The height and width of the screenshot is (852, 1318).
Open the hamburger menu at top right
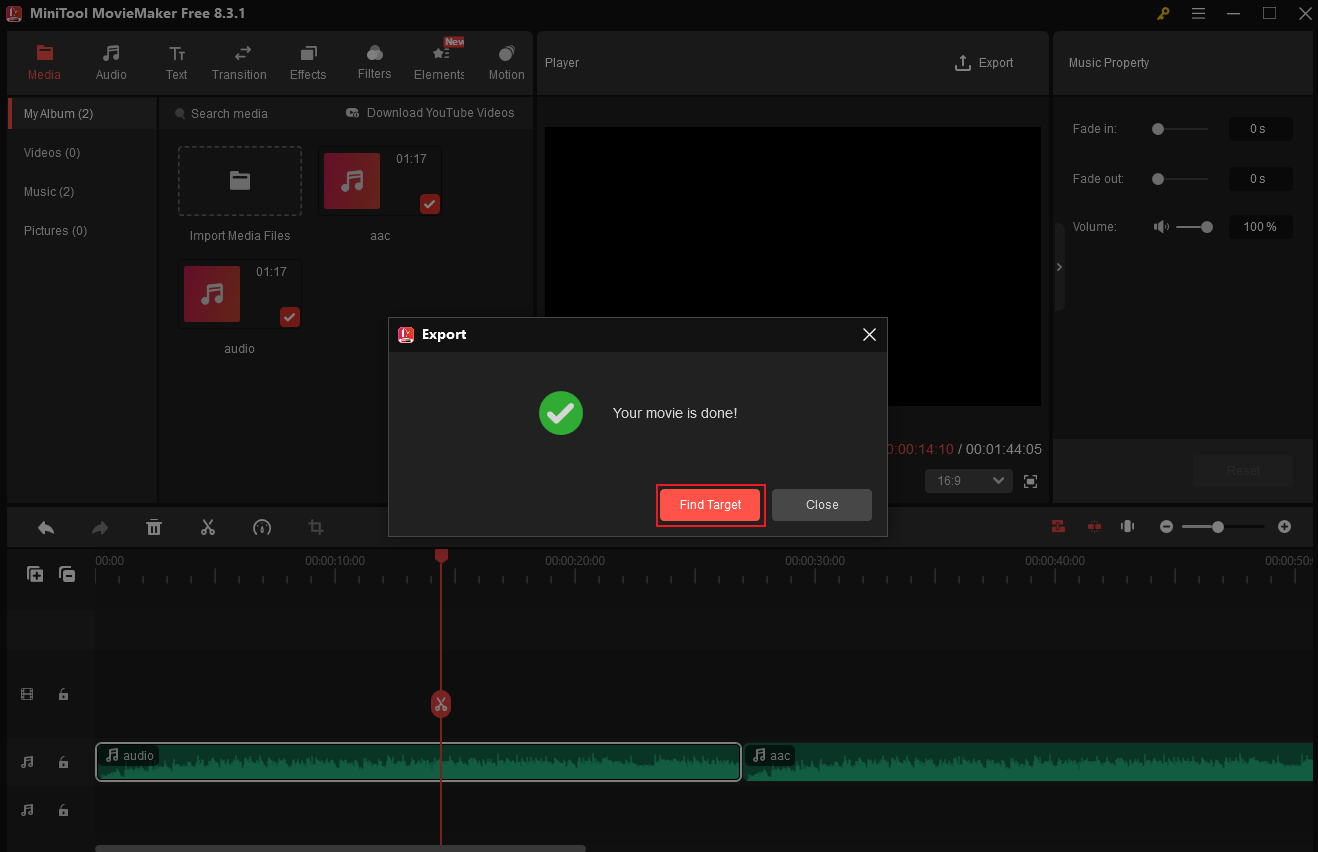click(x=1198, y=14)
